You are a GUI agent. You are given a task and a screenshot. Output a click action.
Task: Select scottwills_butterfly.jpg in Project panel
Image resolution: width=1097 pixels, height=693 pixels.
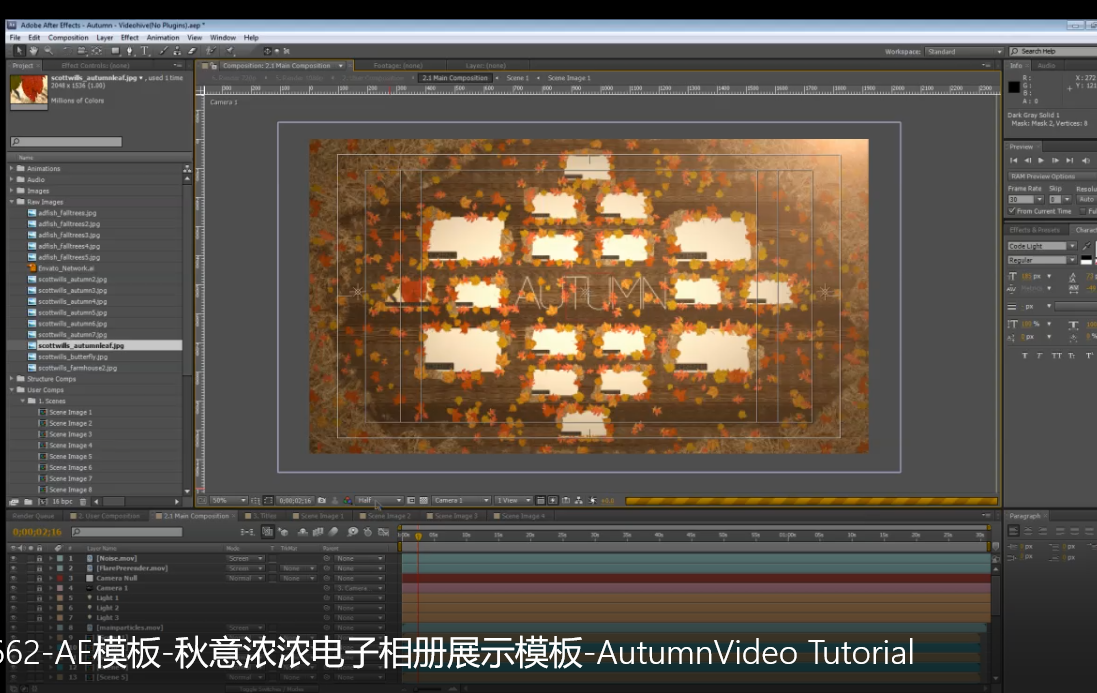click(x=73, y=357)
